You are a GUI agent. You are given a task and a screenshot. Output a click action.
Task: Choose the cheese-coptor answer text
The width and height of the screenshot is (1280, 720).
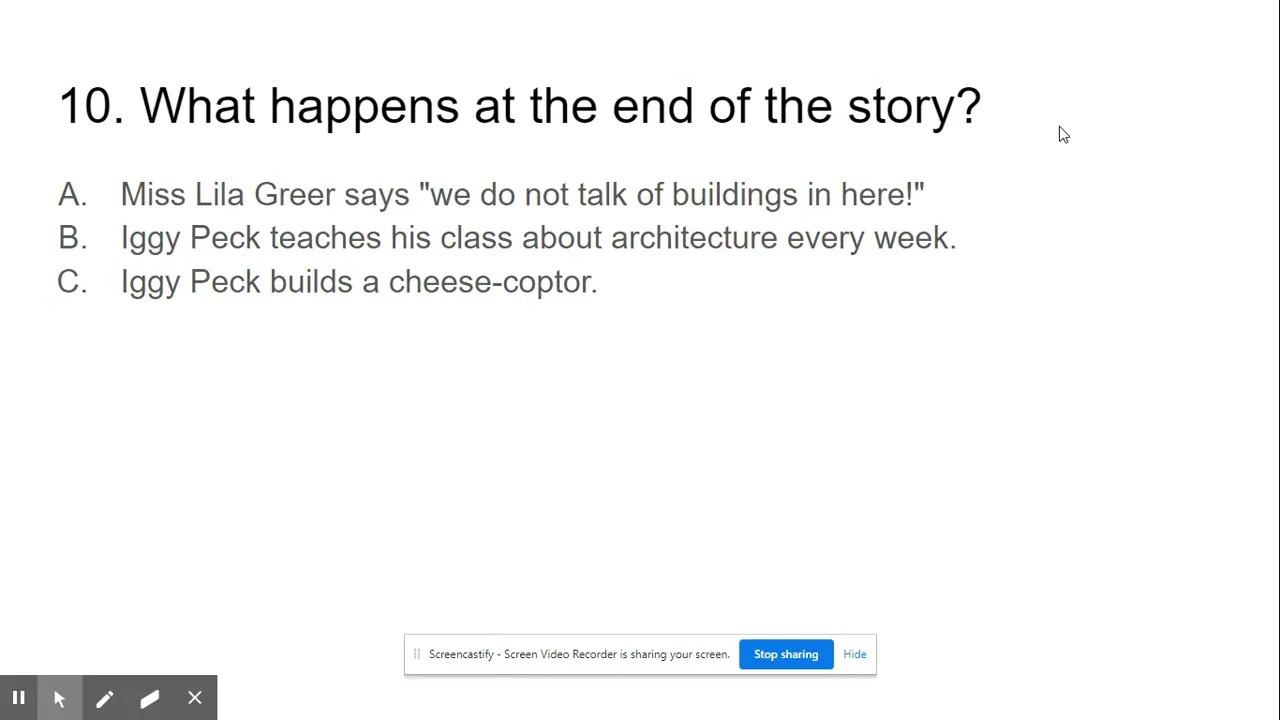click(358, 282)
